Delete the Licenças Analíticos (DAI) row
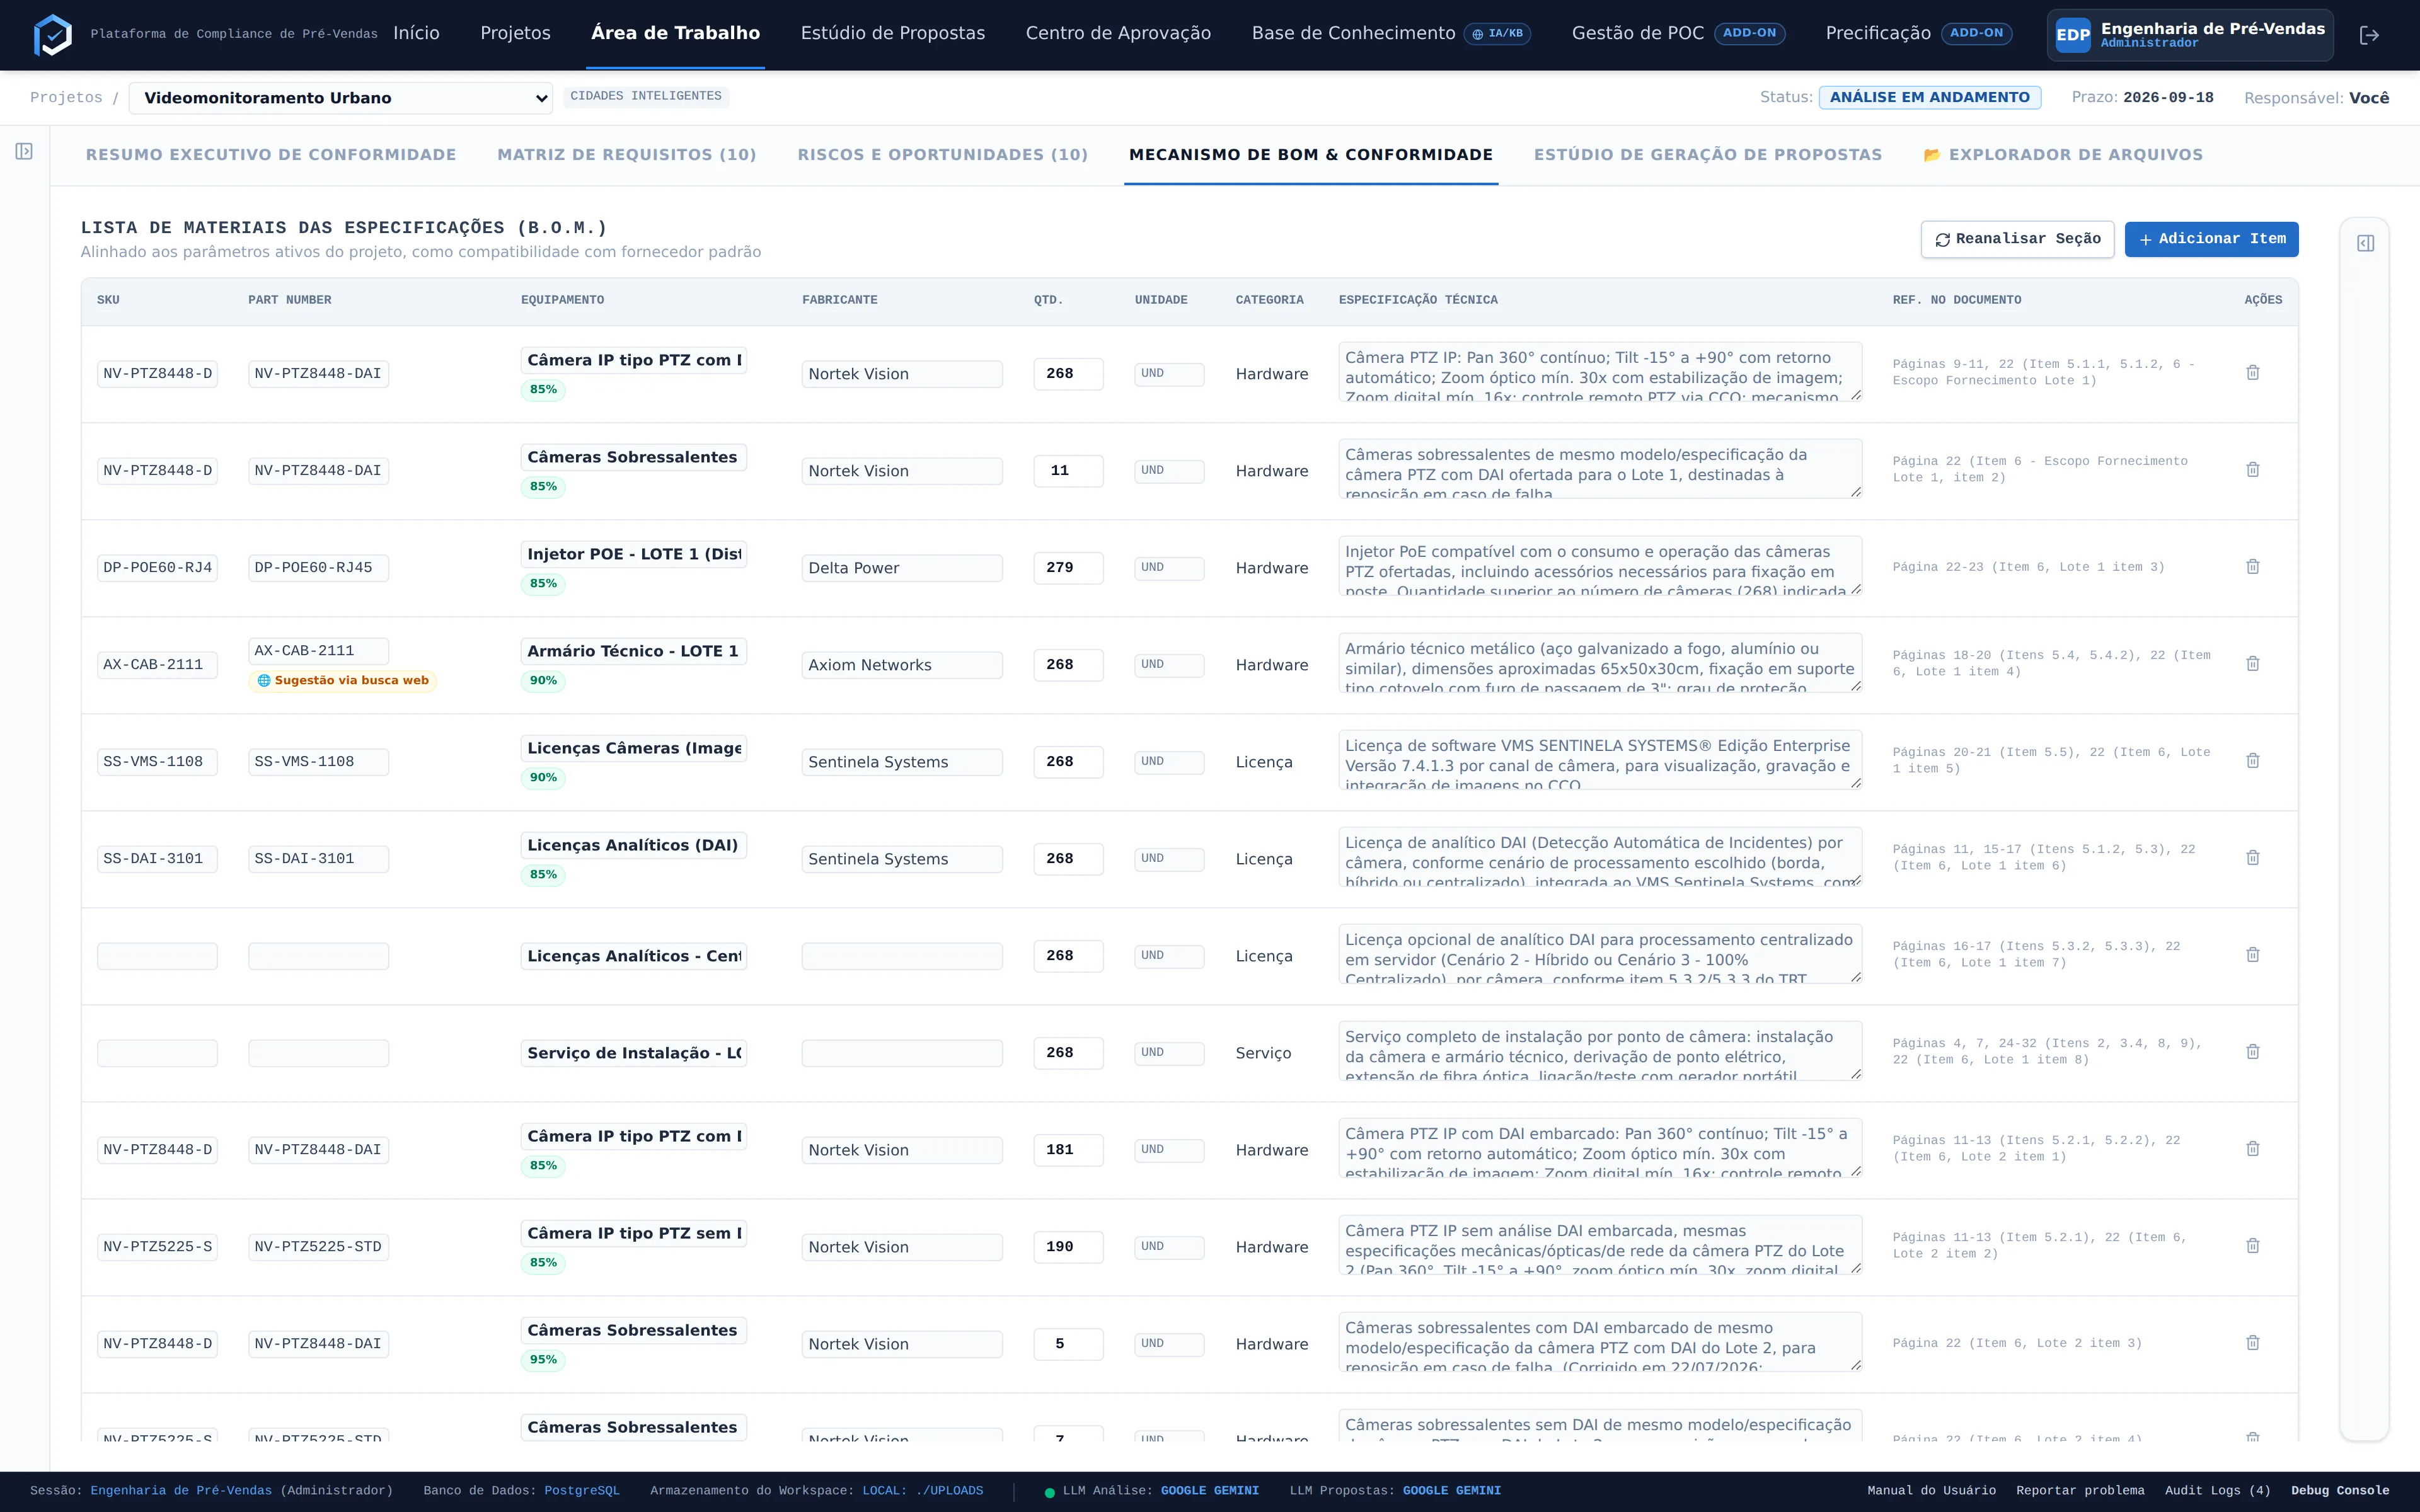The image size is (2420, 1512). (2253, 857)
